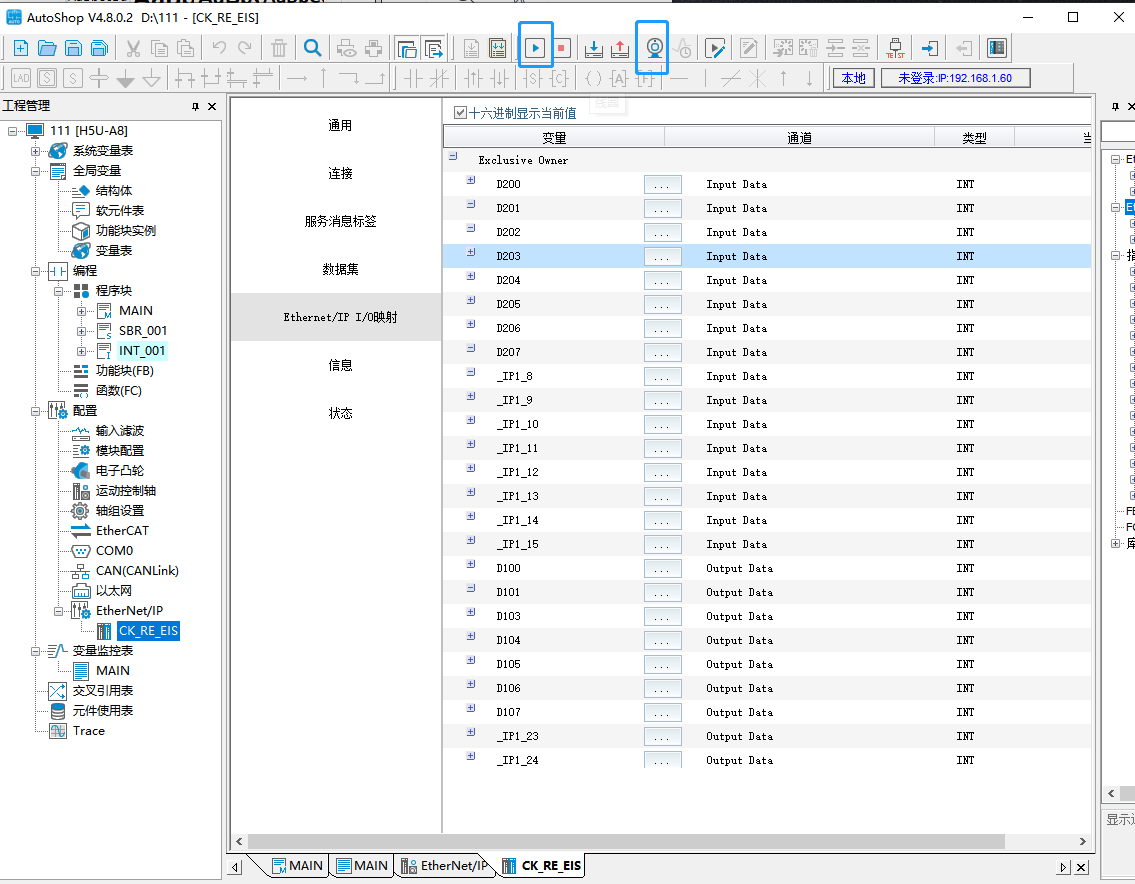Click the blue login arrow icon
Viewport: 1135px width, 884px height.
(x=929, y=49)
